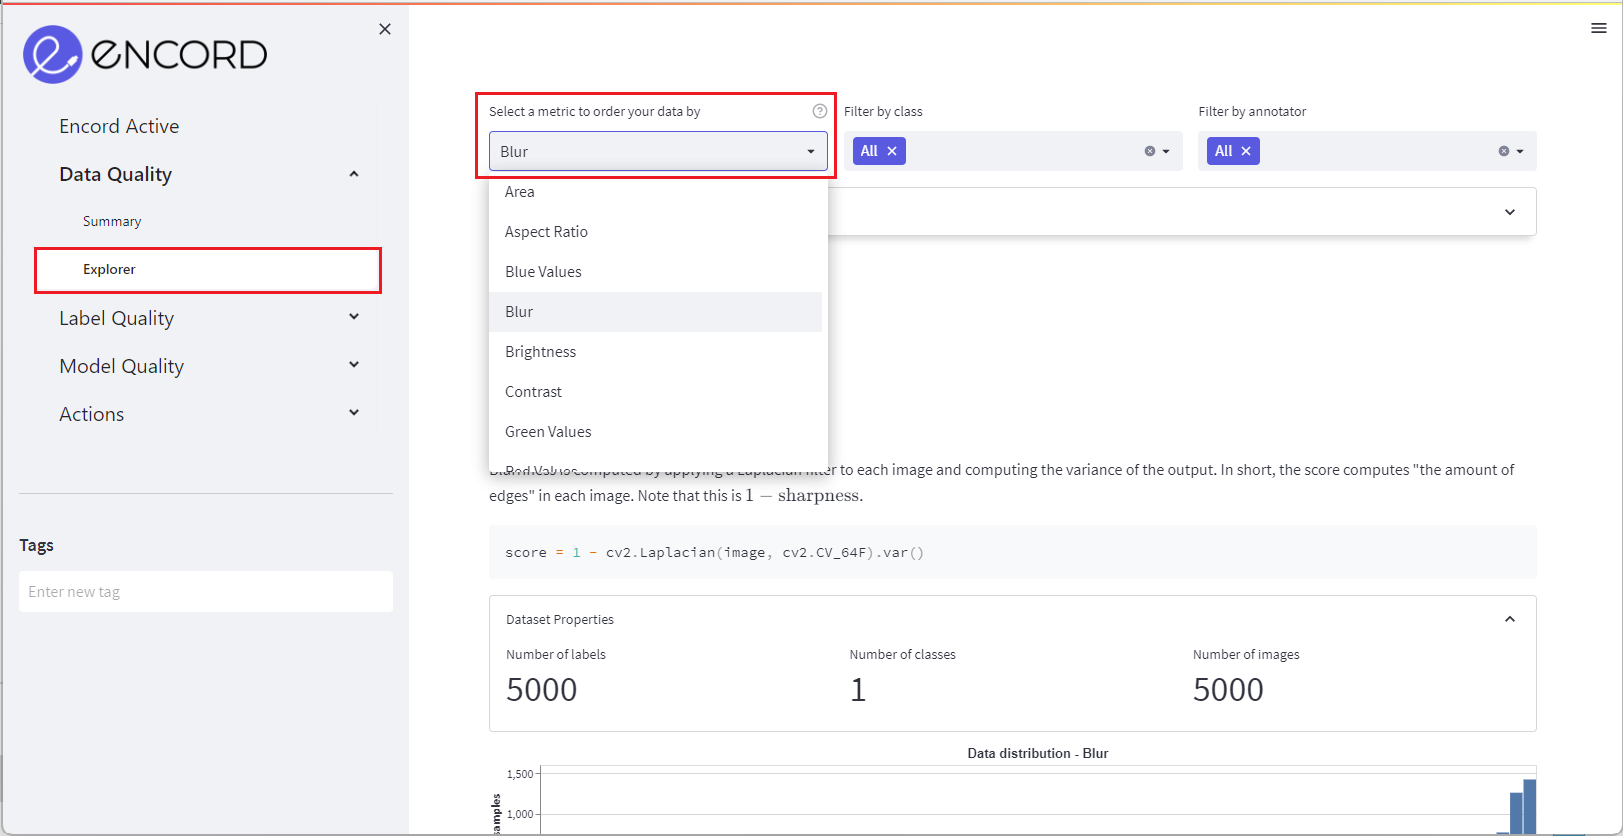Image resolution: width=1623 pixels, height=836 pixels.
Task: Click the Tags heading
Action: (x=37, y=545)
